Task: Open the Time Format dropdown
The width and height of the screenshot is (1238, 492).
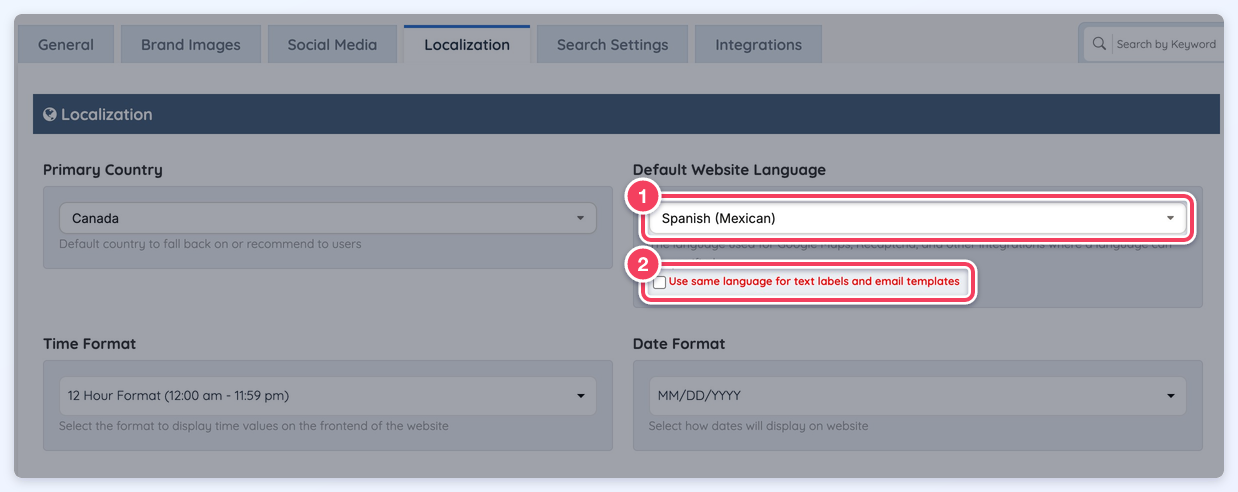Action: coord(328,396)
